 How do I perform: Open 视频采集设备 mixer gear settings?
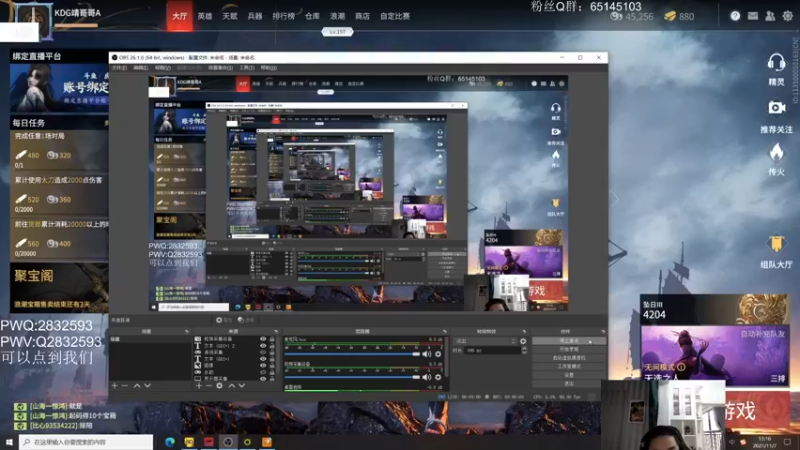(438, 377)
